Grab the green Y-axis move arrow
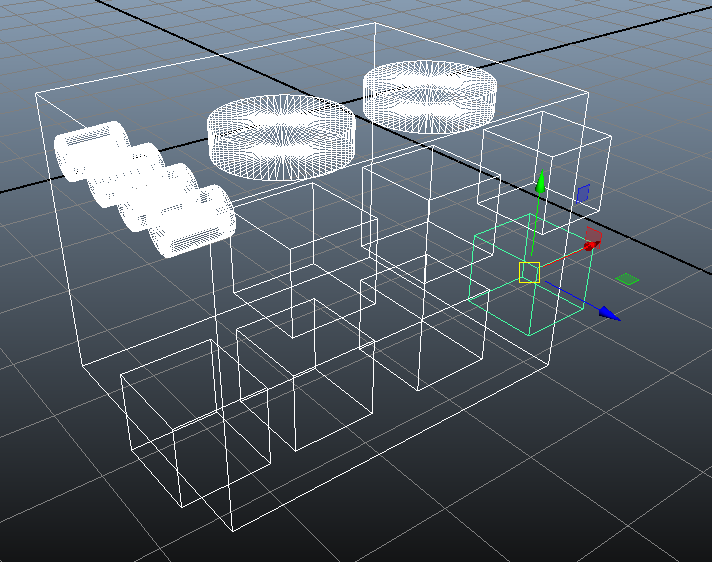The height and width of the screenshot is (562, 712). point(540,182)
